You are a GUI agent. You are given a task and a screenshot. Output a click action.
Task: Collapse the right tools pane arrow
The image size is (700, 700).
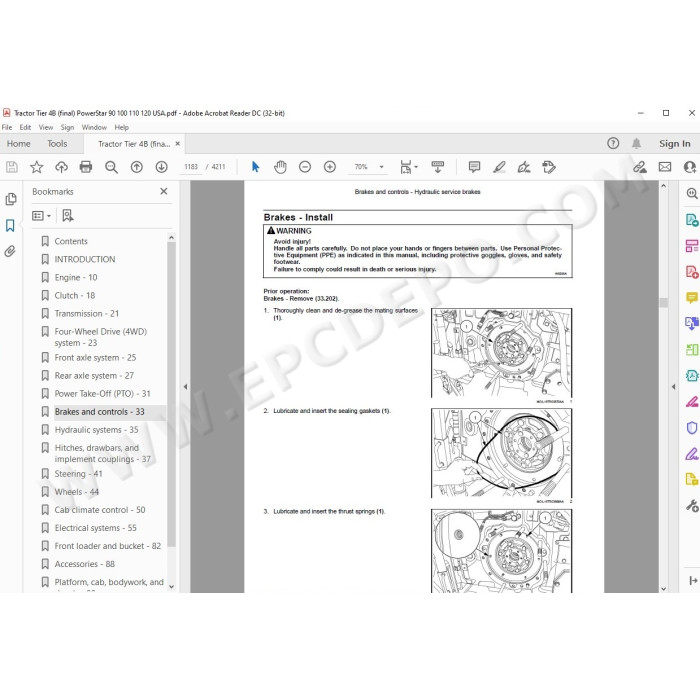pos(673,387)
